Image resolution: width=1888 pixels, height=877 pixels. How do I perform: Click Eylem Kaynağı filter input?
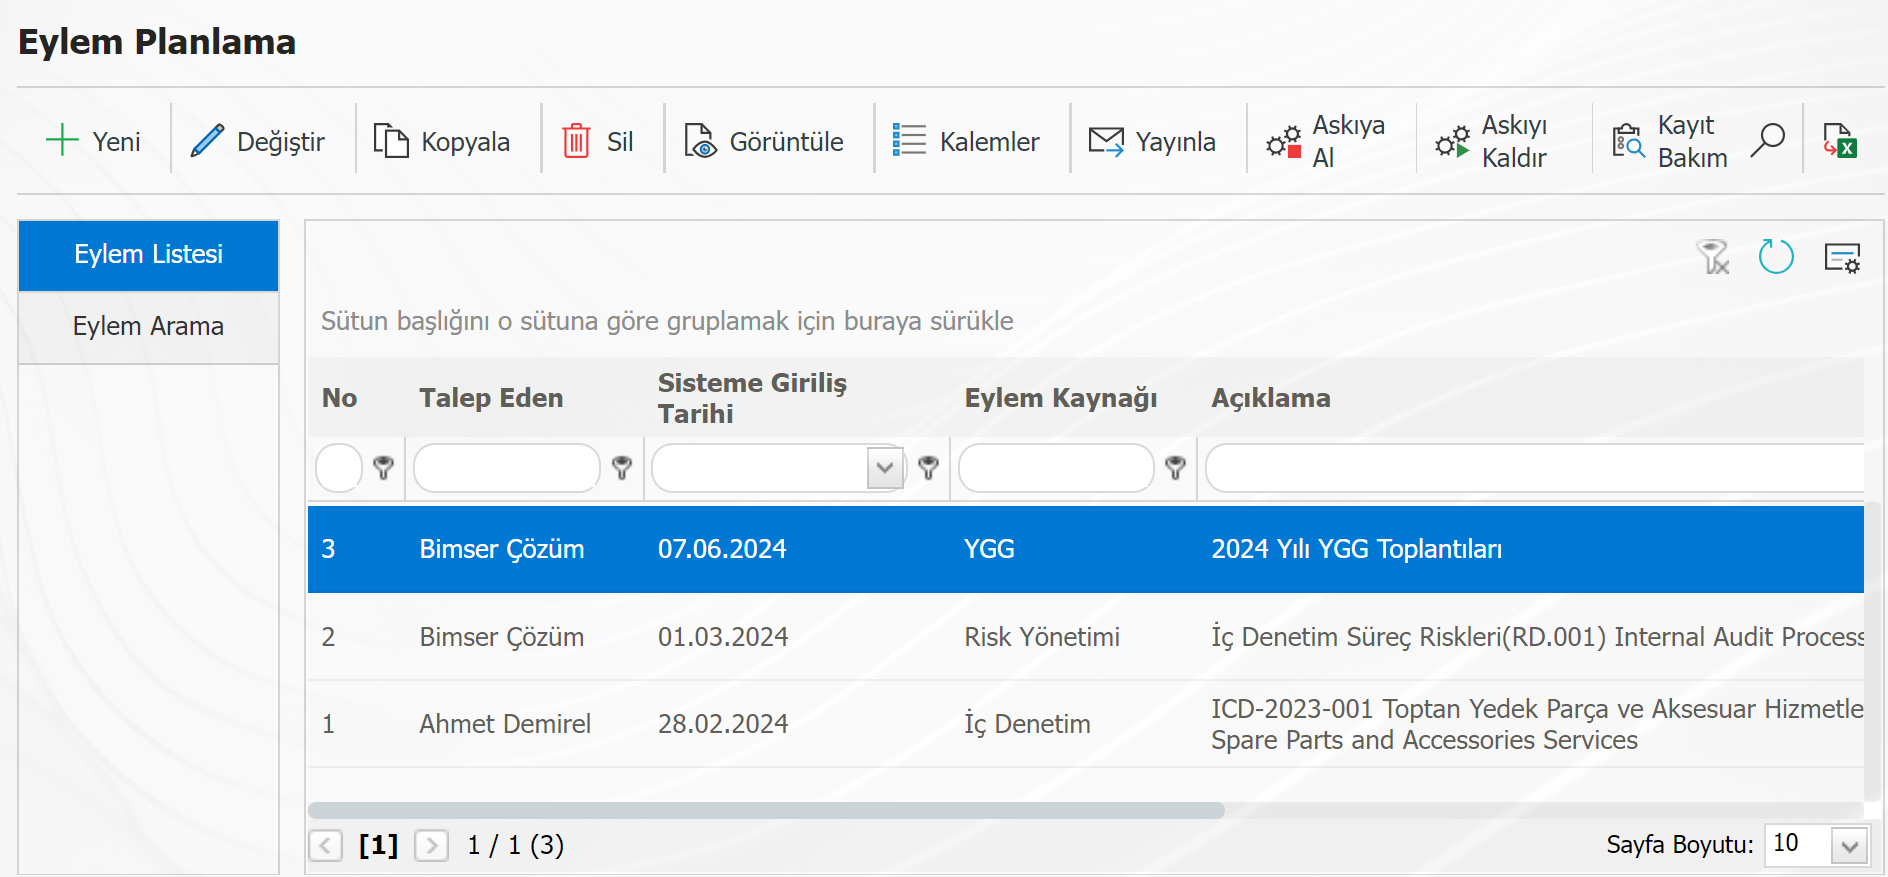coord(1056,468)
